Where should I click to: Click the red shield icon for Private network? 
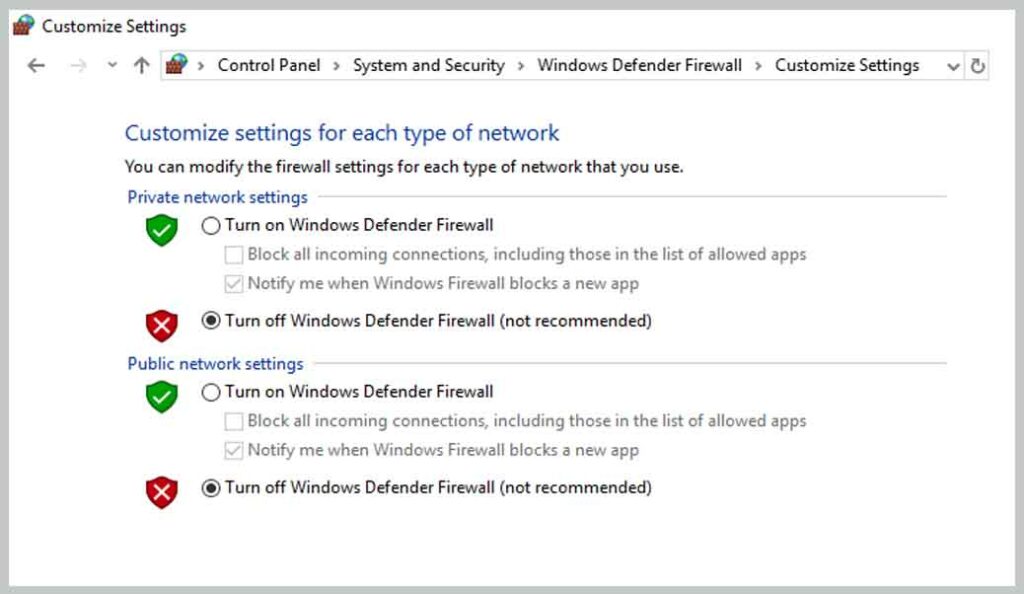(160, 324)
